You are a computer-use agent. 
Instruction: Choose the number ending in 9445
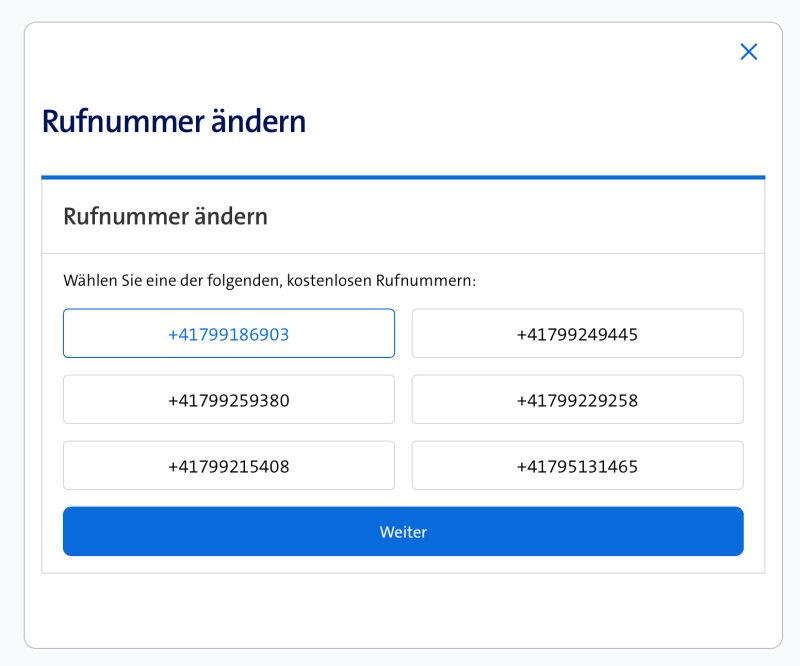(x=577, y=334)
